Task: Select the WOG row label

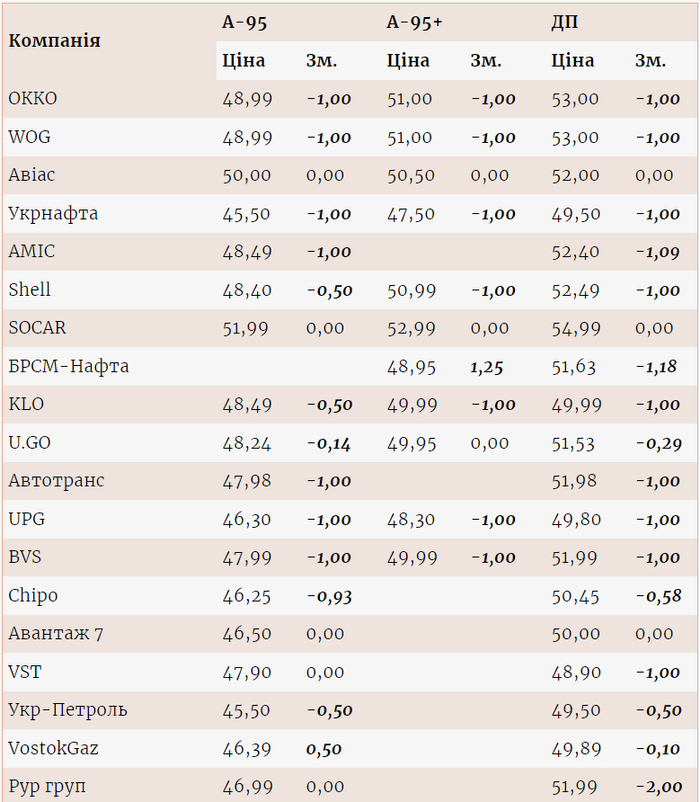Action: pyautogui.click(x=30, y=137)
